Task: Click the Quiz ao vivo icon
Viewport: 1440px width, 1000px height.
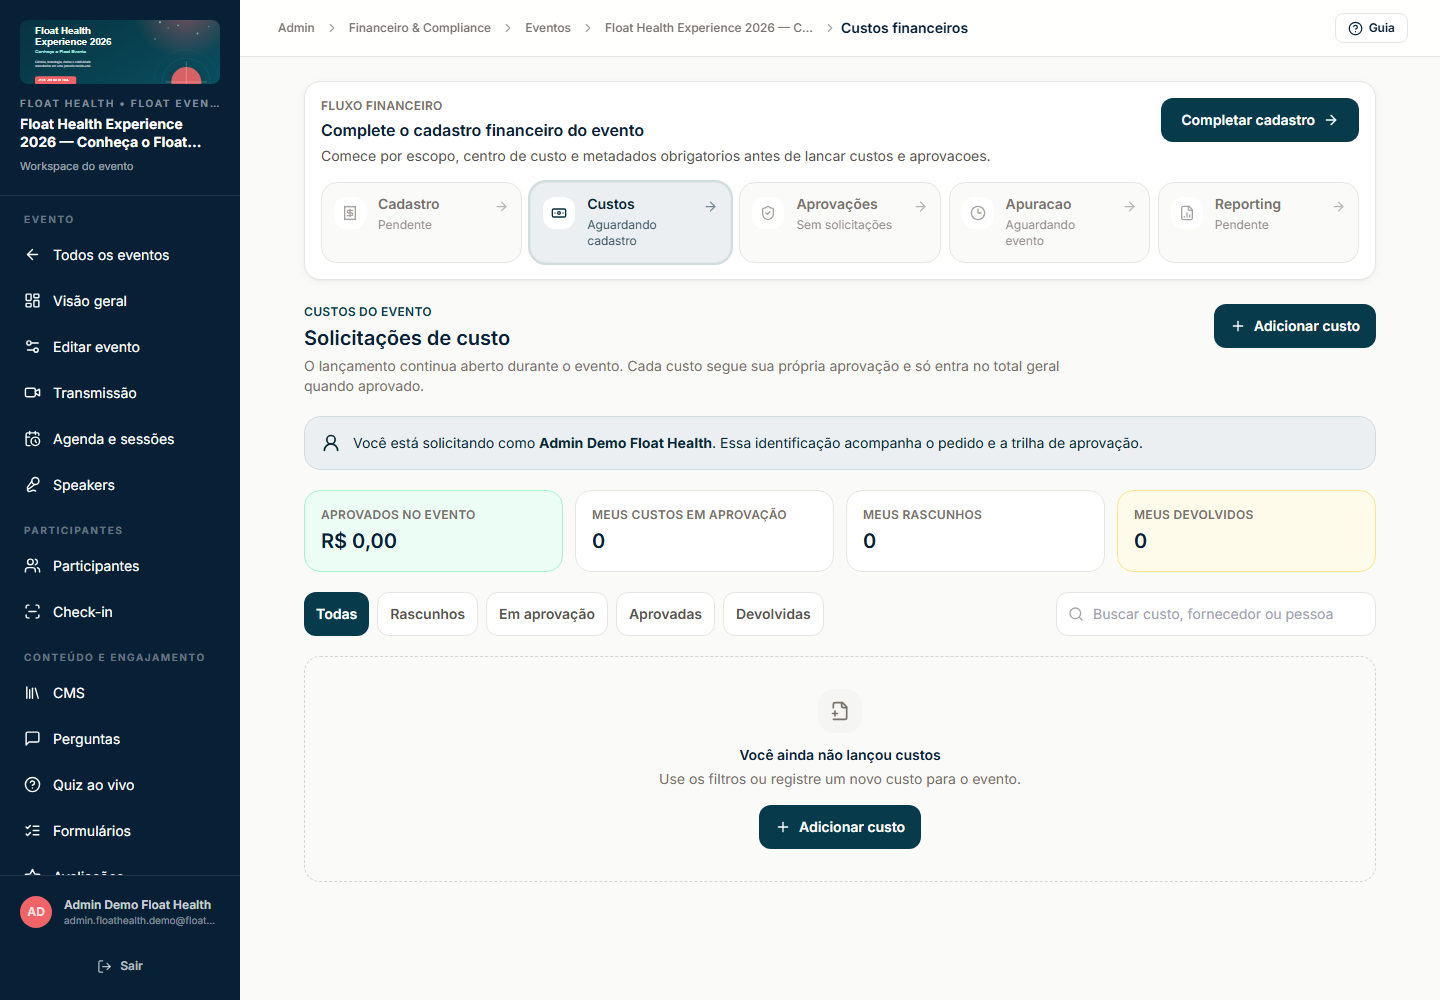Action: click(x=32, y=785)
